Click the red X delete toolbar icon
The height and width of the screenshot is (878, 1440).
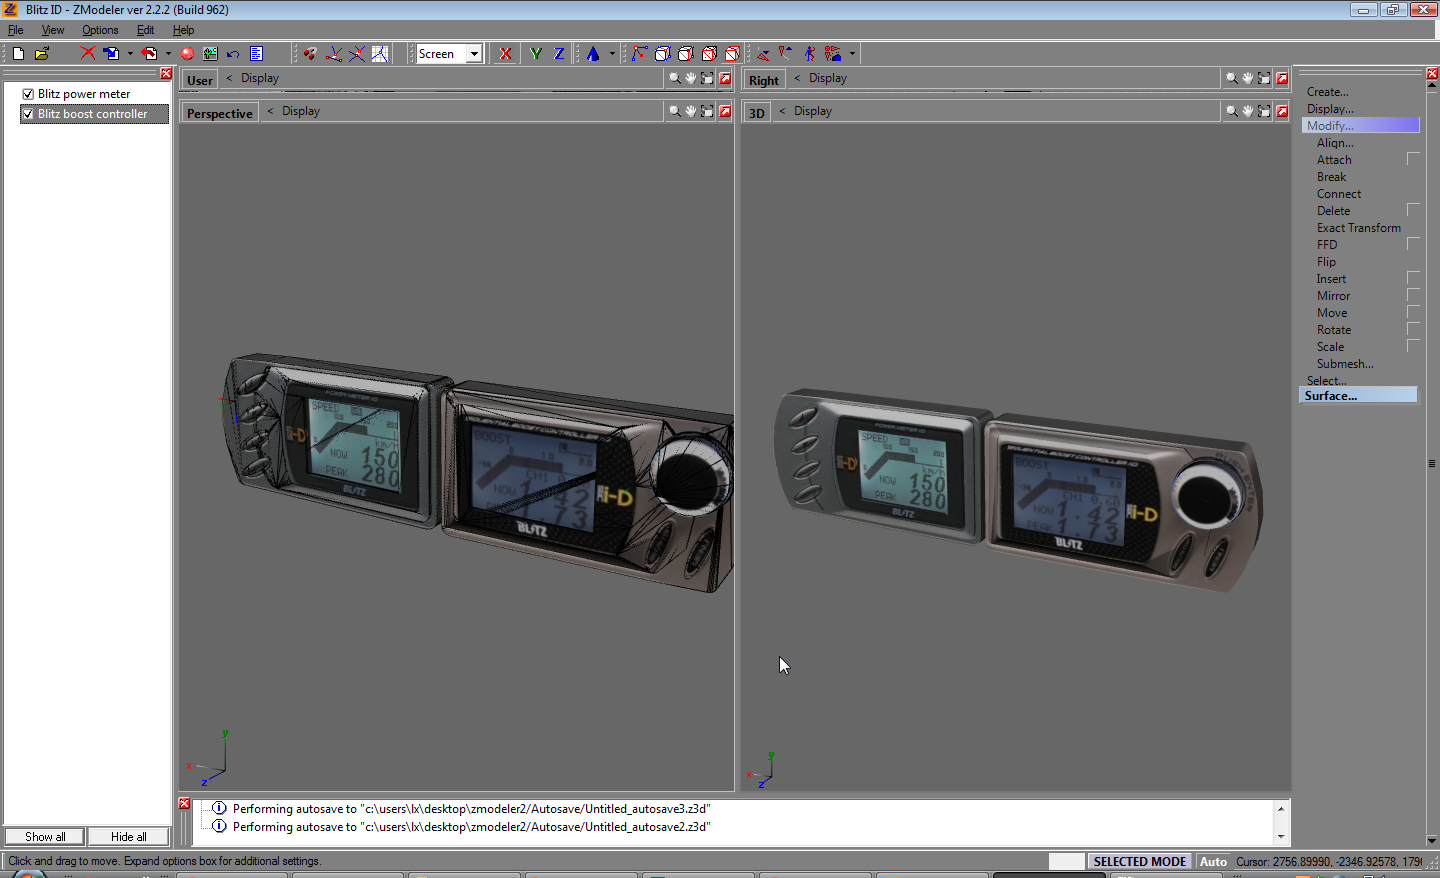point(88,53)
